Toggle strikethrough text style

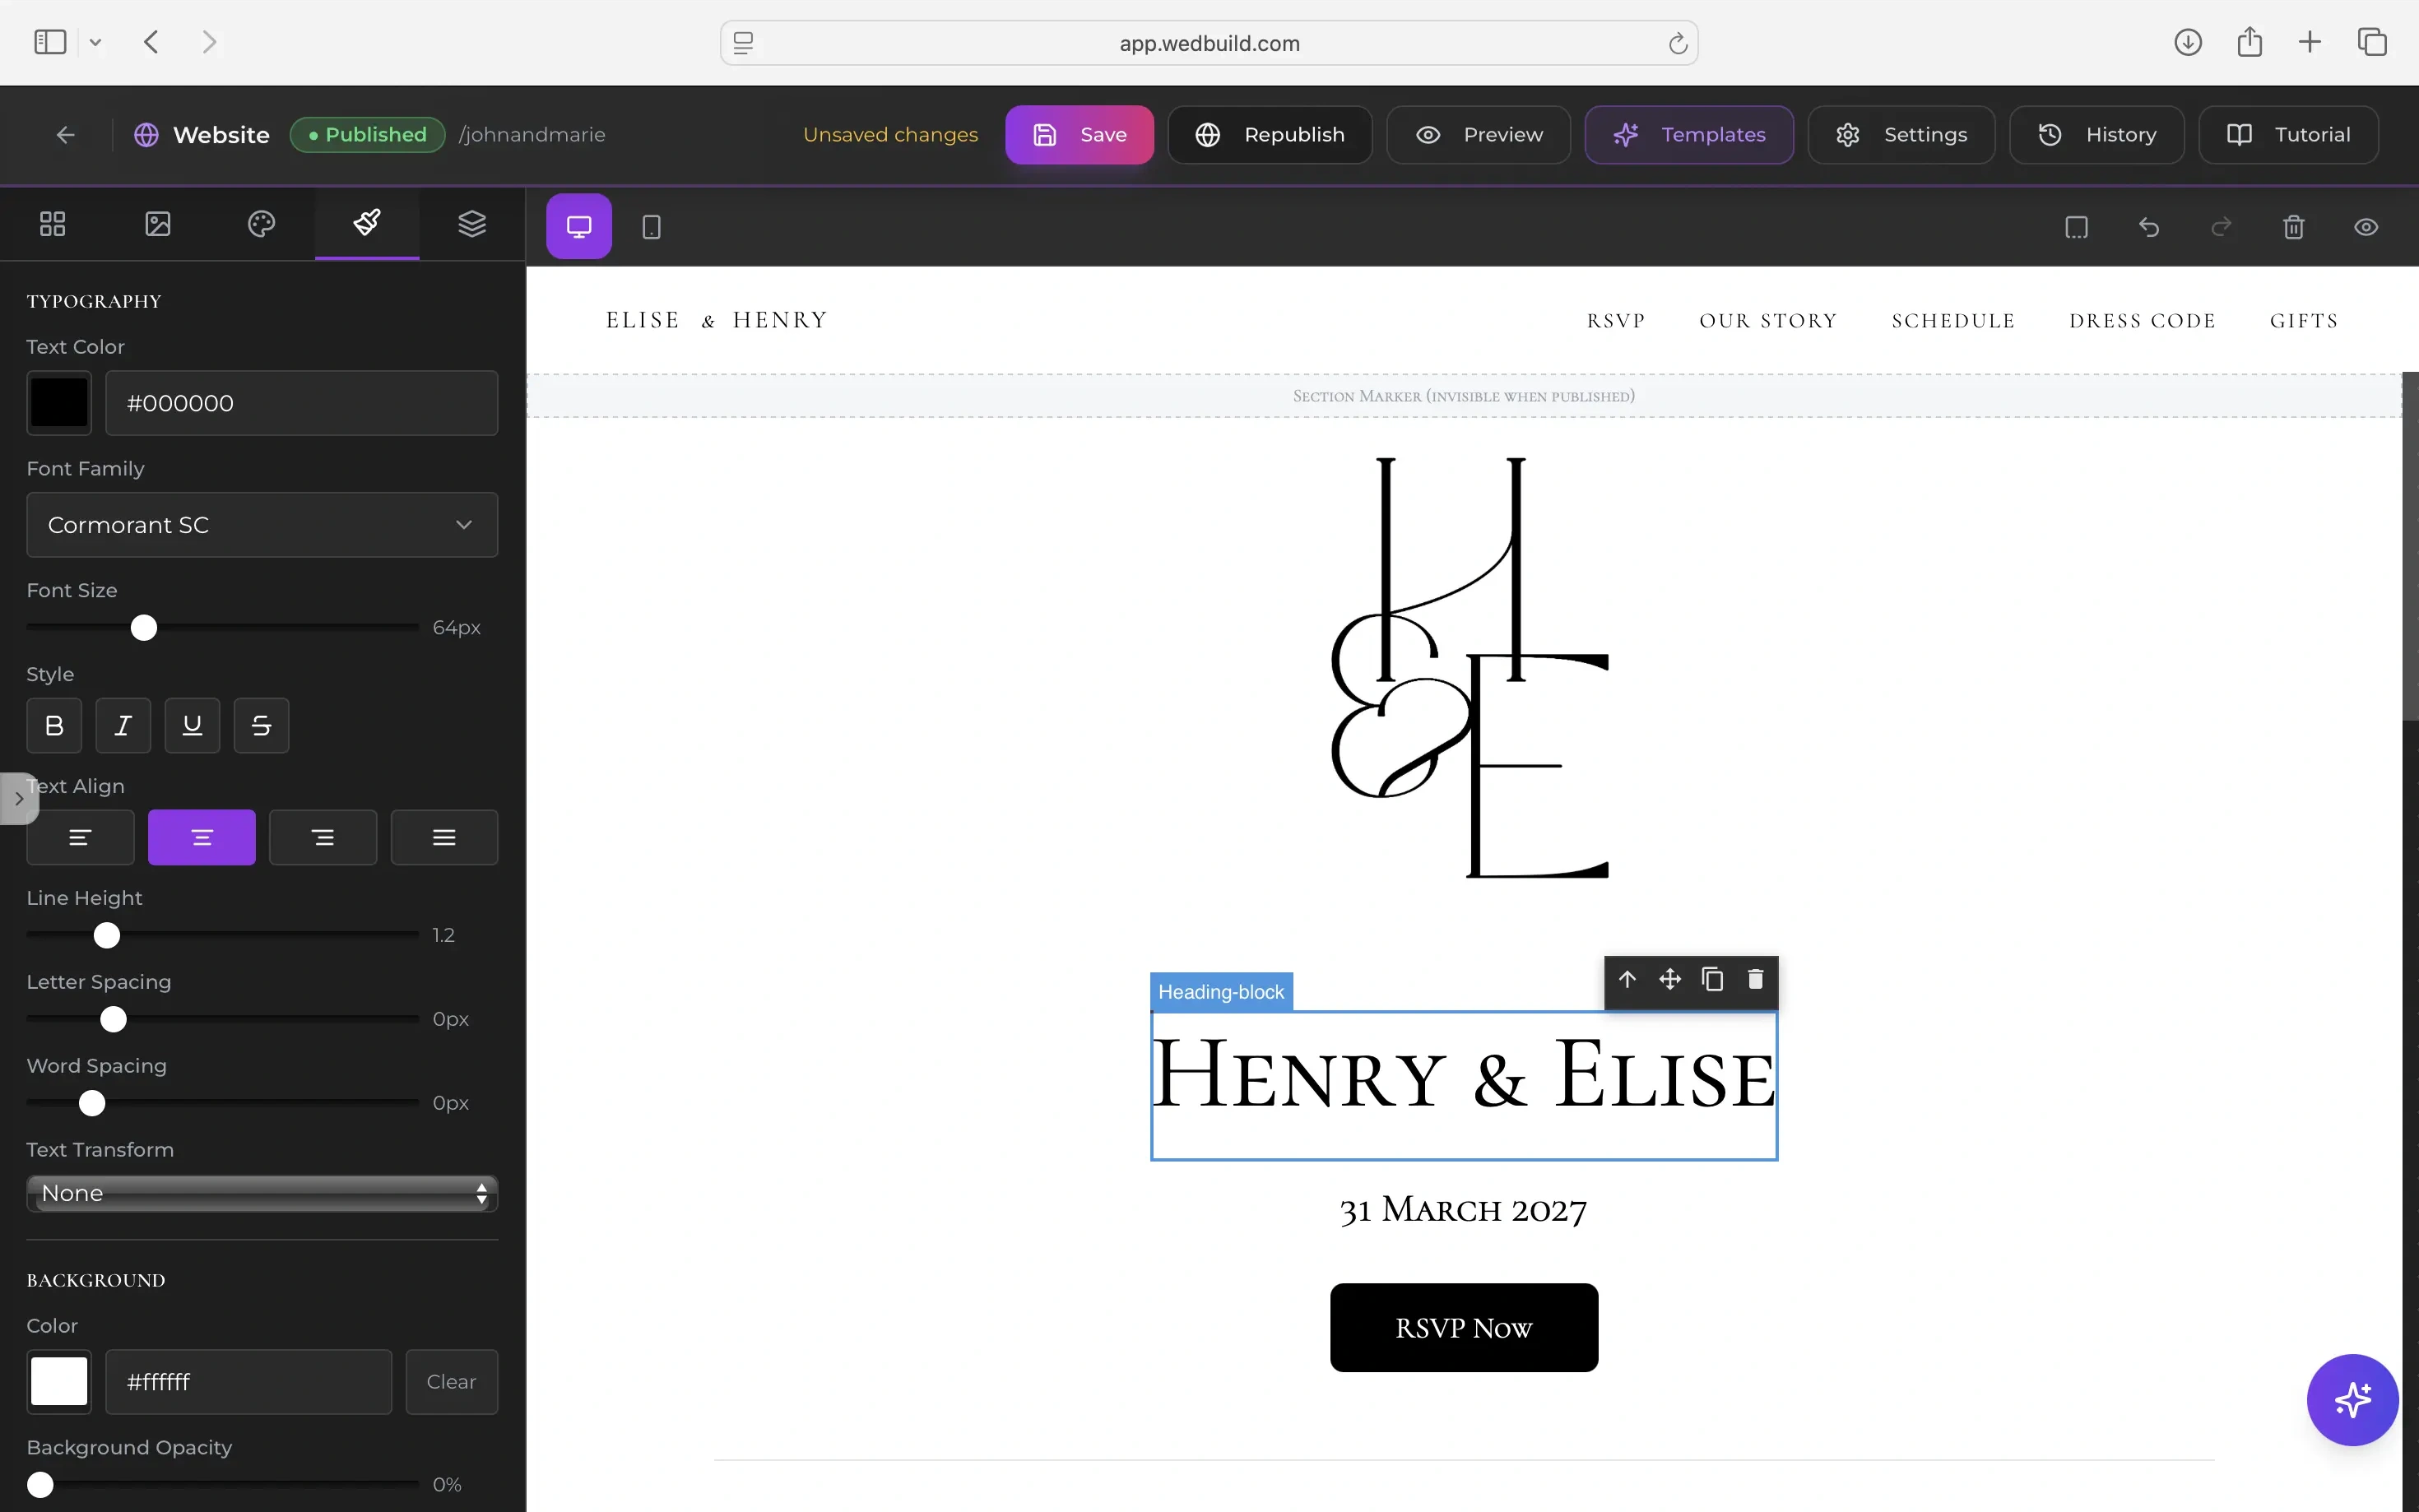[261, 726]
